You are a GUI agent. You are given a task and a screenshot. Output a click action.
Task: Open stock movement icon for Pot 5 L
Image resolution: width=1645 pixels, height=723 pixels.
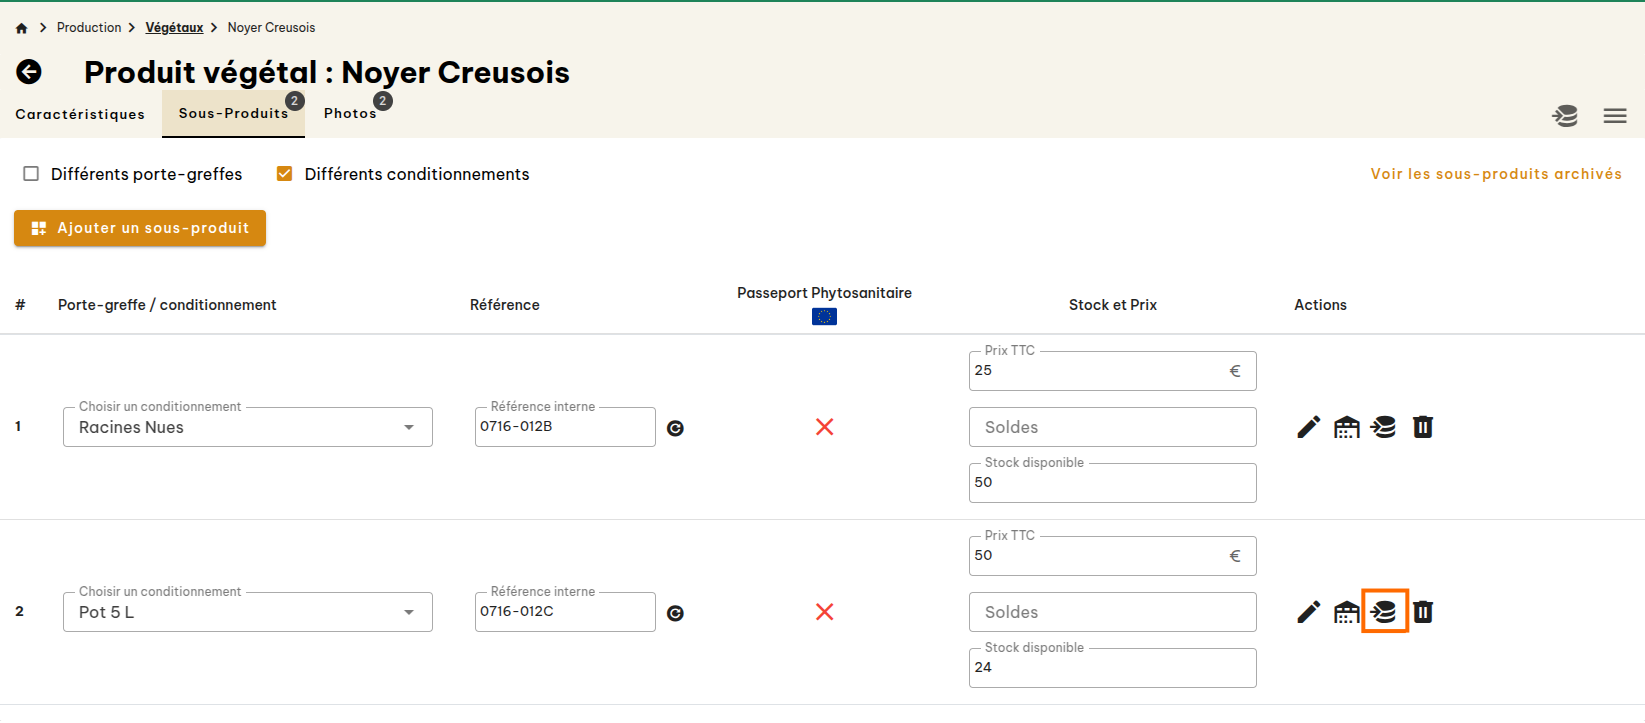(x=1385, y=611)
